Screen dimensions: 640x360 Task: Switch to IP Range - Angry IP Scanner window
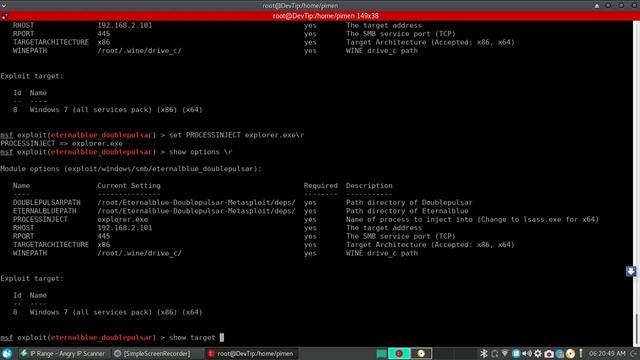63,353
